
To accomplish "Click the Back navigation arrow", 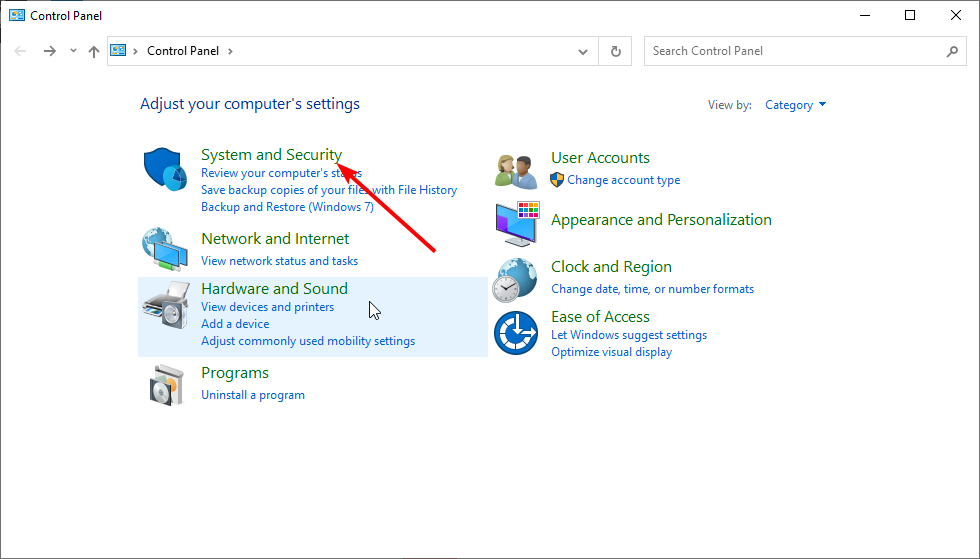I will [20, 51].
